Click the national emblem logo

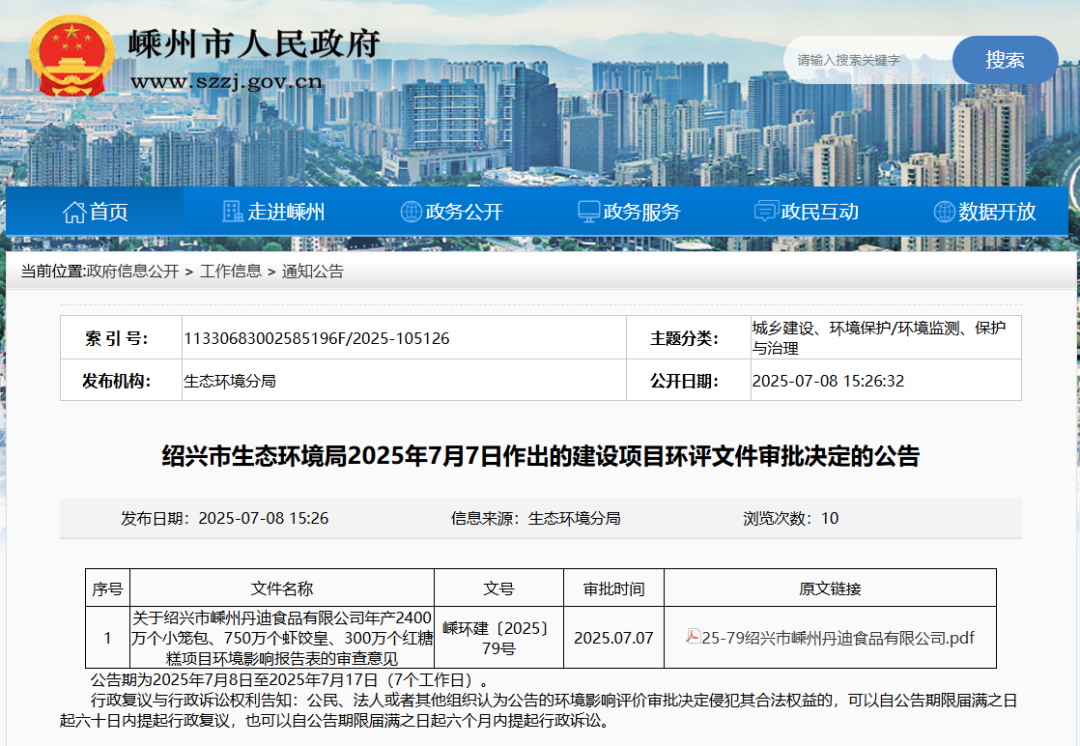tap(72, 58)
